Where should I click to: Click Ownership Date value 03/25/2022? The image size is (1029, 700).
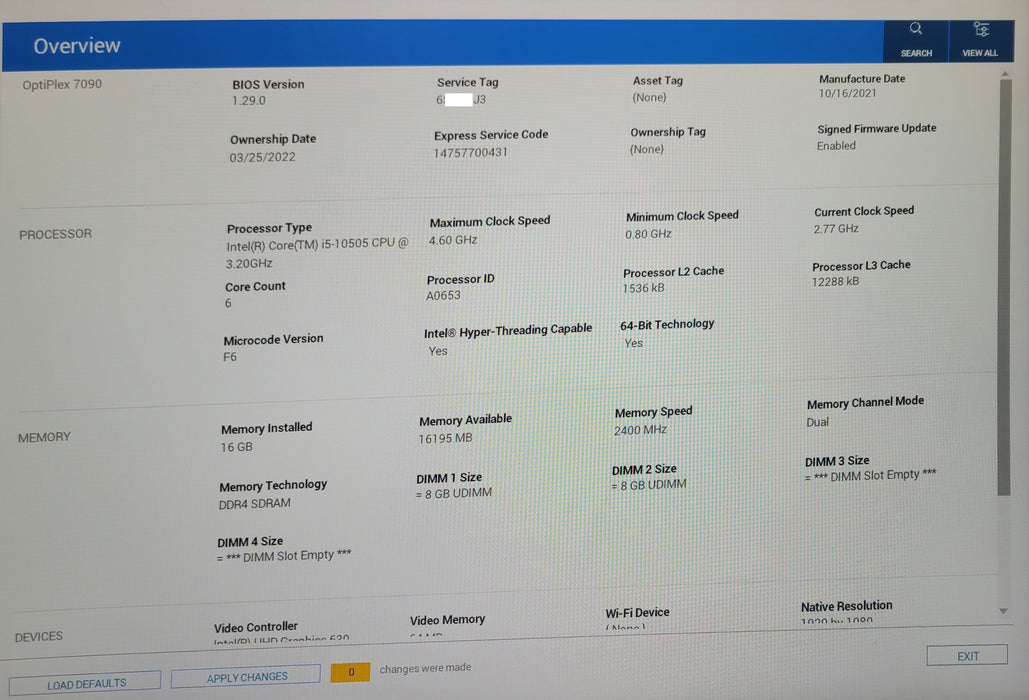262,157
